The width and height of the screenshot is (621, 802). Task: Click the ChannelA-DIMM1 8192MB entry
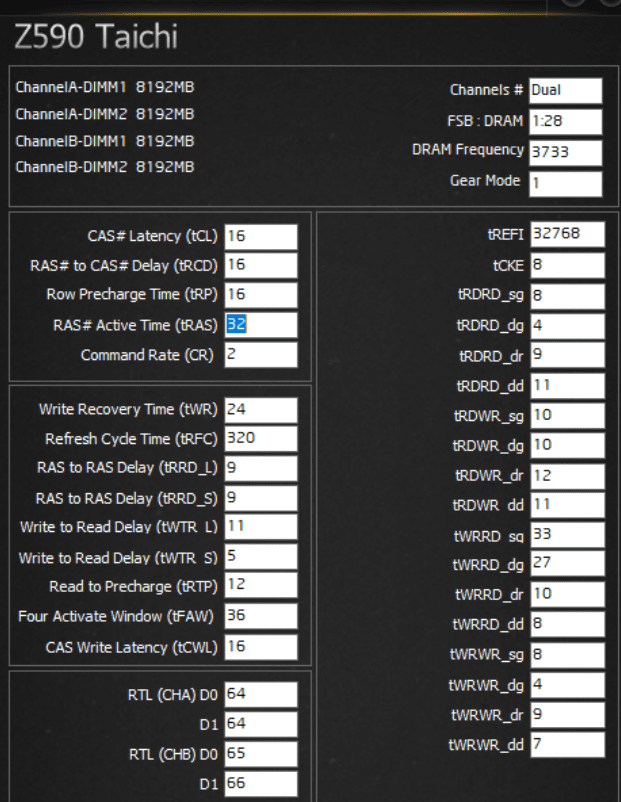(105, 87)
